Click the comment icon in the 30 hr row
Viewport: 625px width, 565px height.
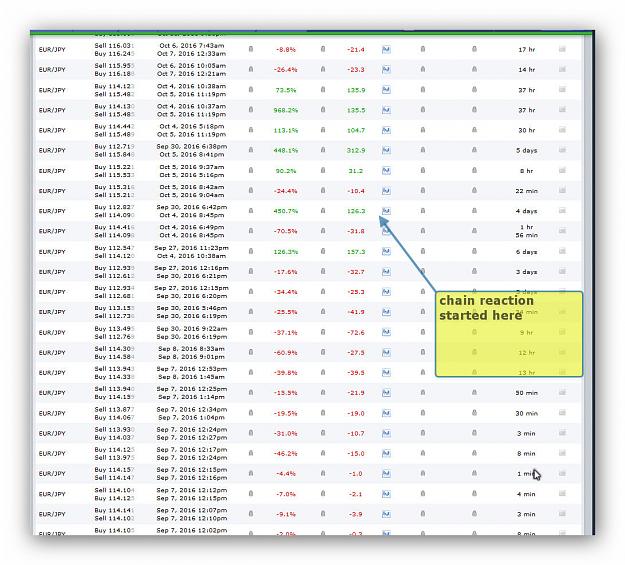(562, 130)
